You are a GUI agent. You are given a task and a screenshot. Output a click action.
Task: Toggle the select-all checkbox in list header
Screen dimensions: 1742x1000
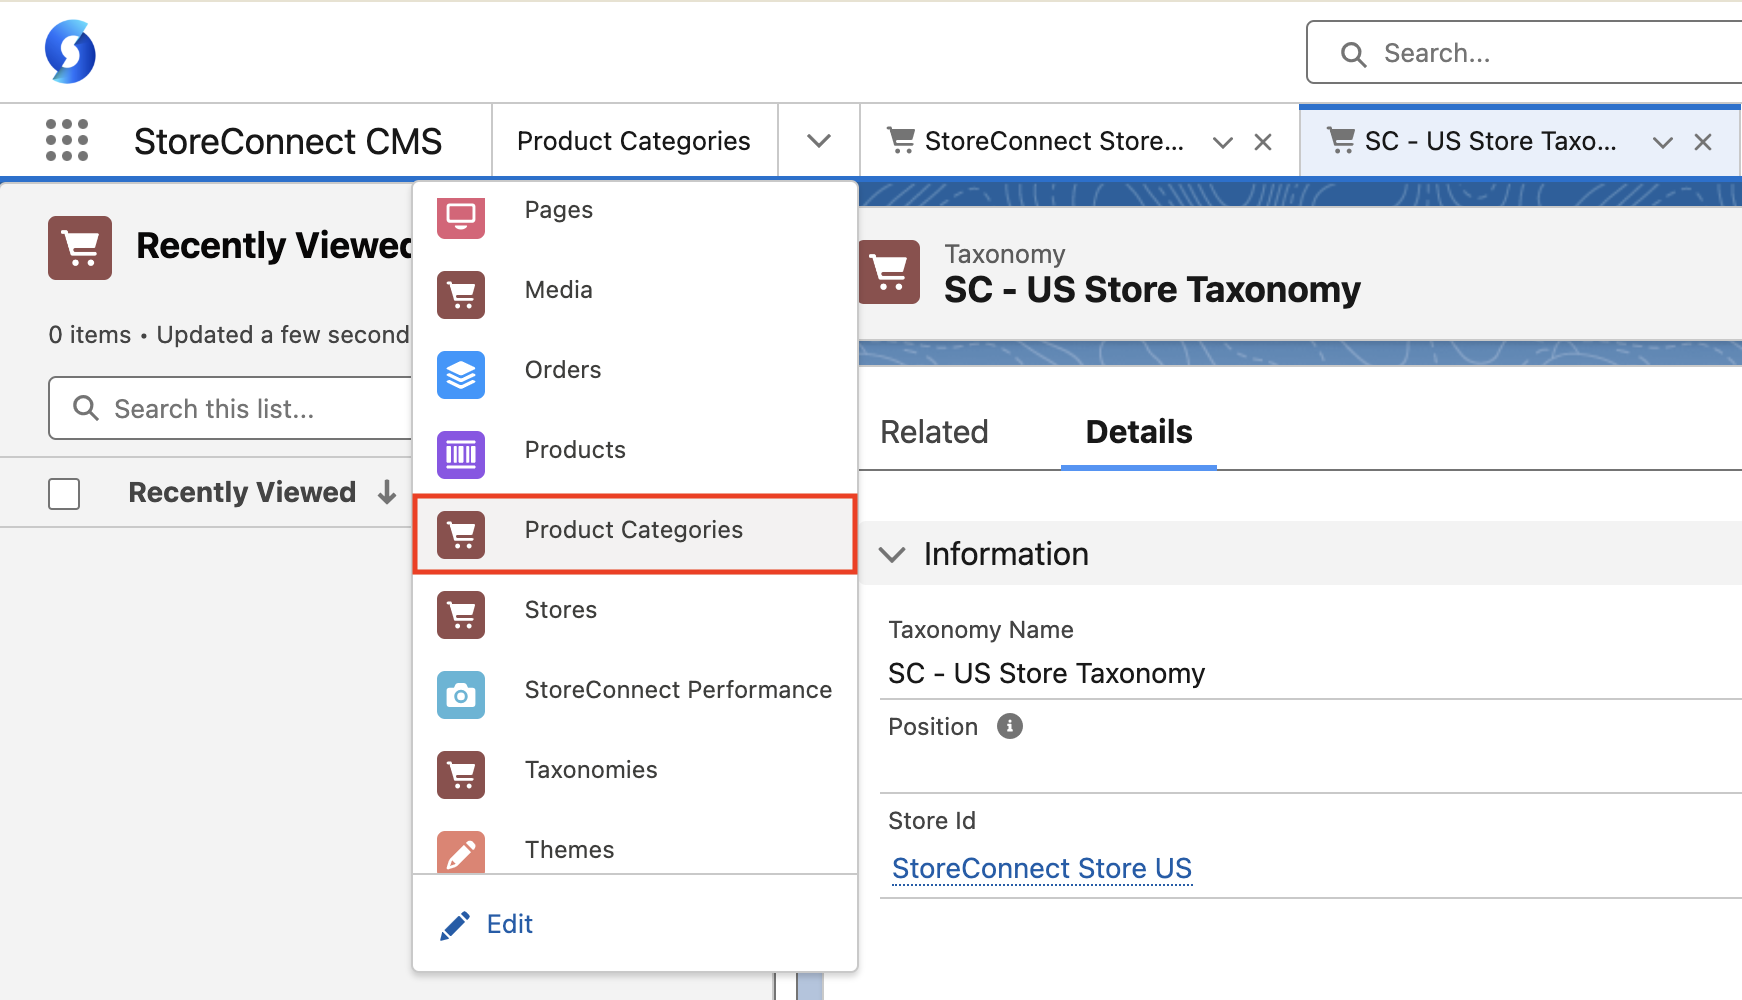[x=64, y=493]
